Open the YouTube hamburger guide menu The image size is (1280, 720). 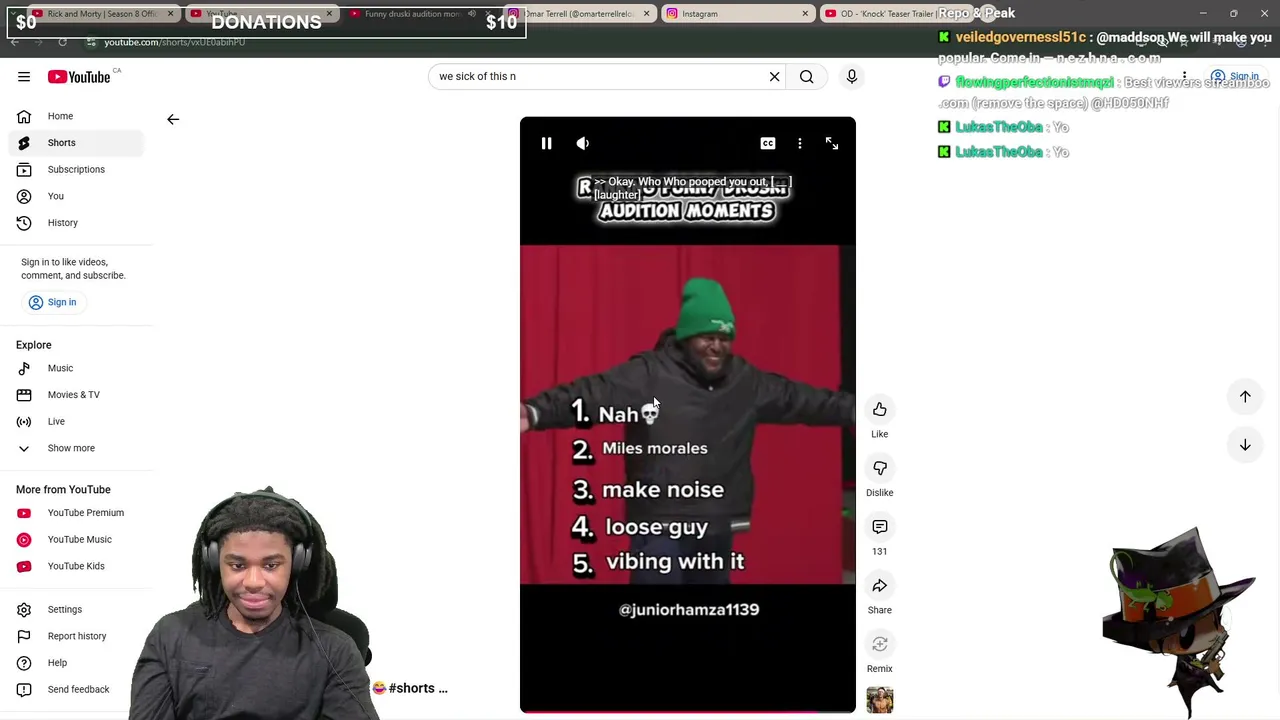pos(24,76)
